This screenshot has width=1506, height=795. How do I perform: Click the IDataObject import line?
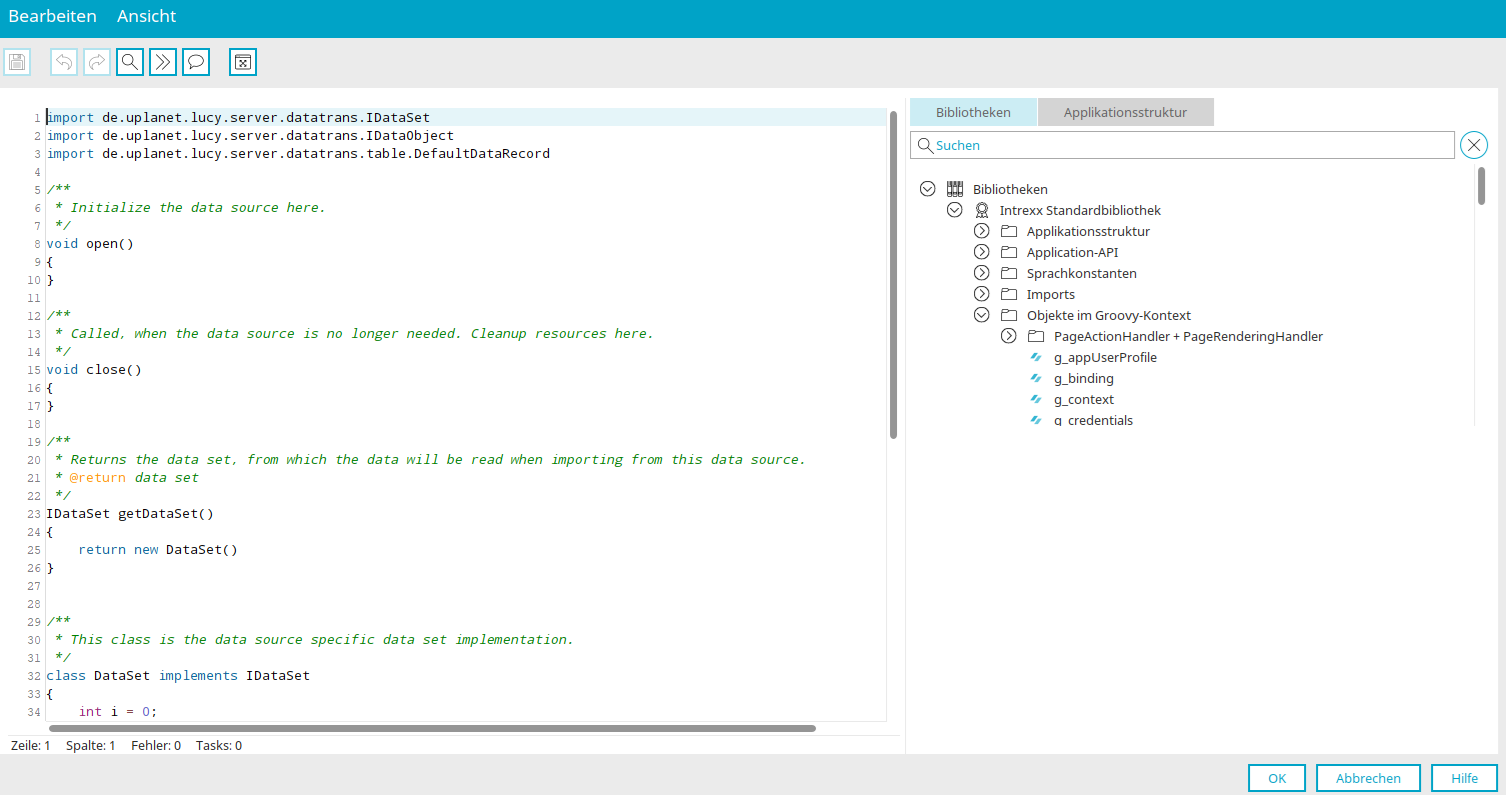(250, 135)
